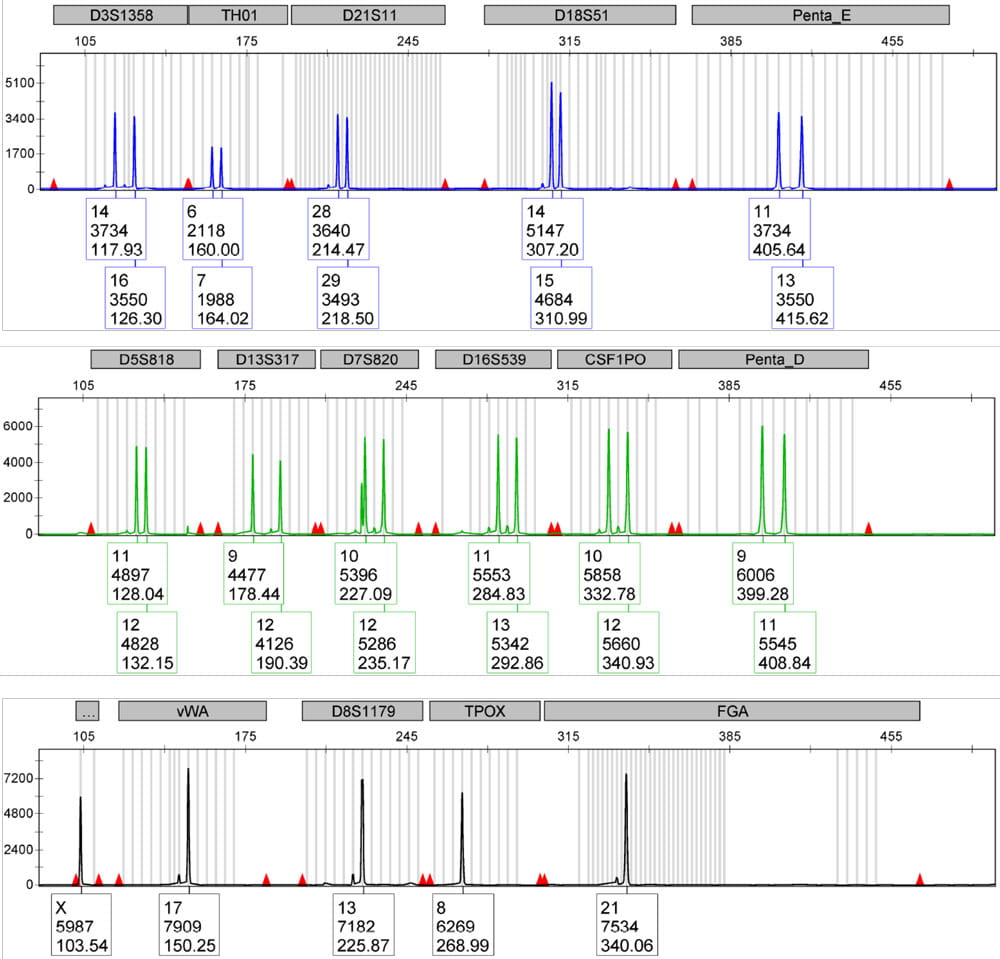Select the D3S1358 locus header
The height and width of the screenshot is (959, 1000).
point(120,15)
